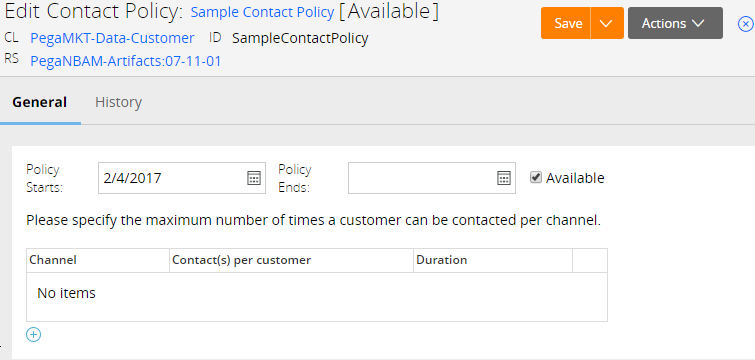Focus the empty Policy Ends field
Image resolution: width=755 pixels, height=360 pixels.
pos(432,178)
